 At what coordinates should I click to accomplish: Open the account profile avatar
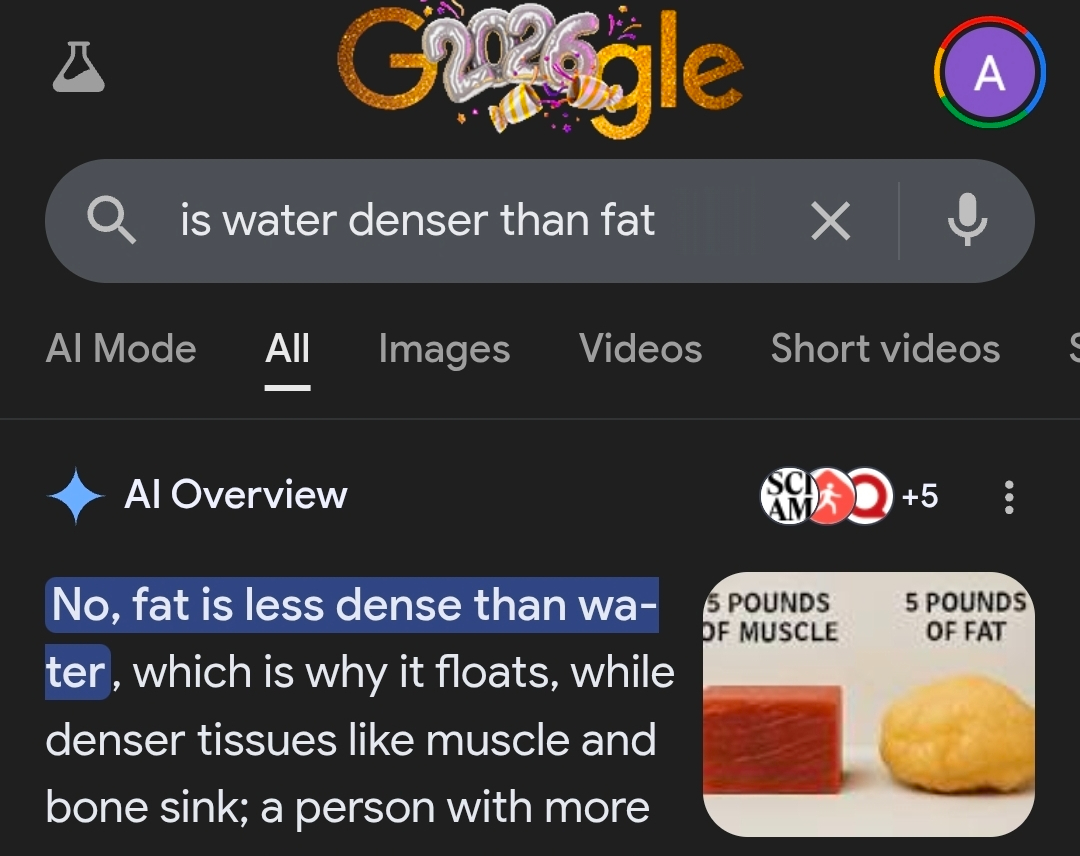tap(990, 72)
